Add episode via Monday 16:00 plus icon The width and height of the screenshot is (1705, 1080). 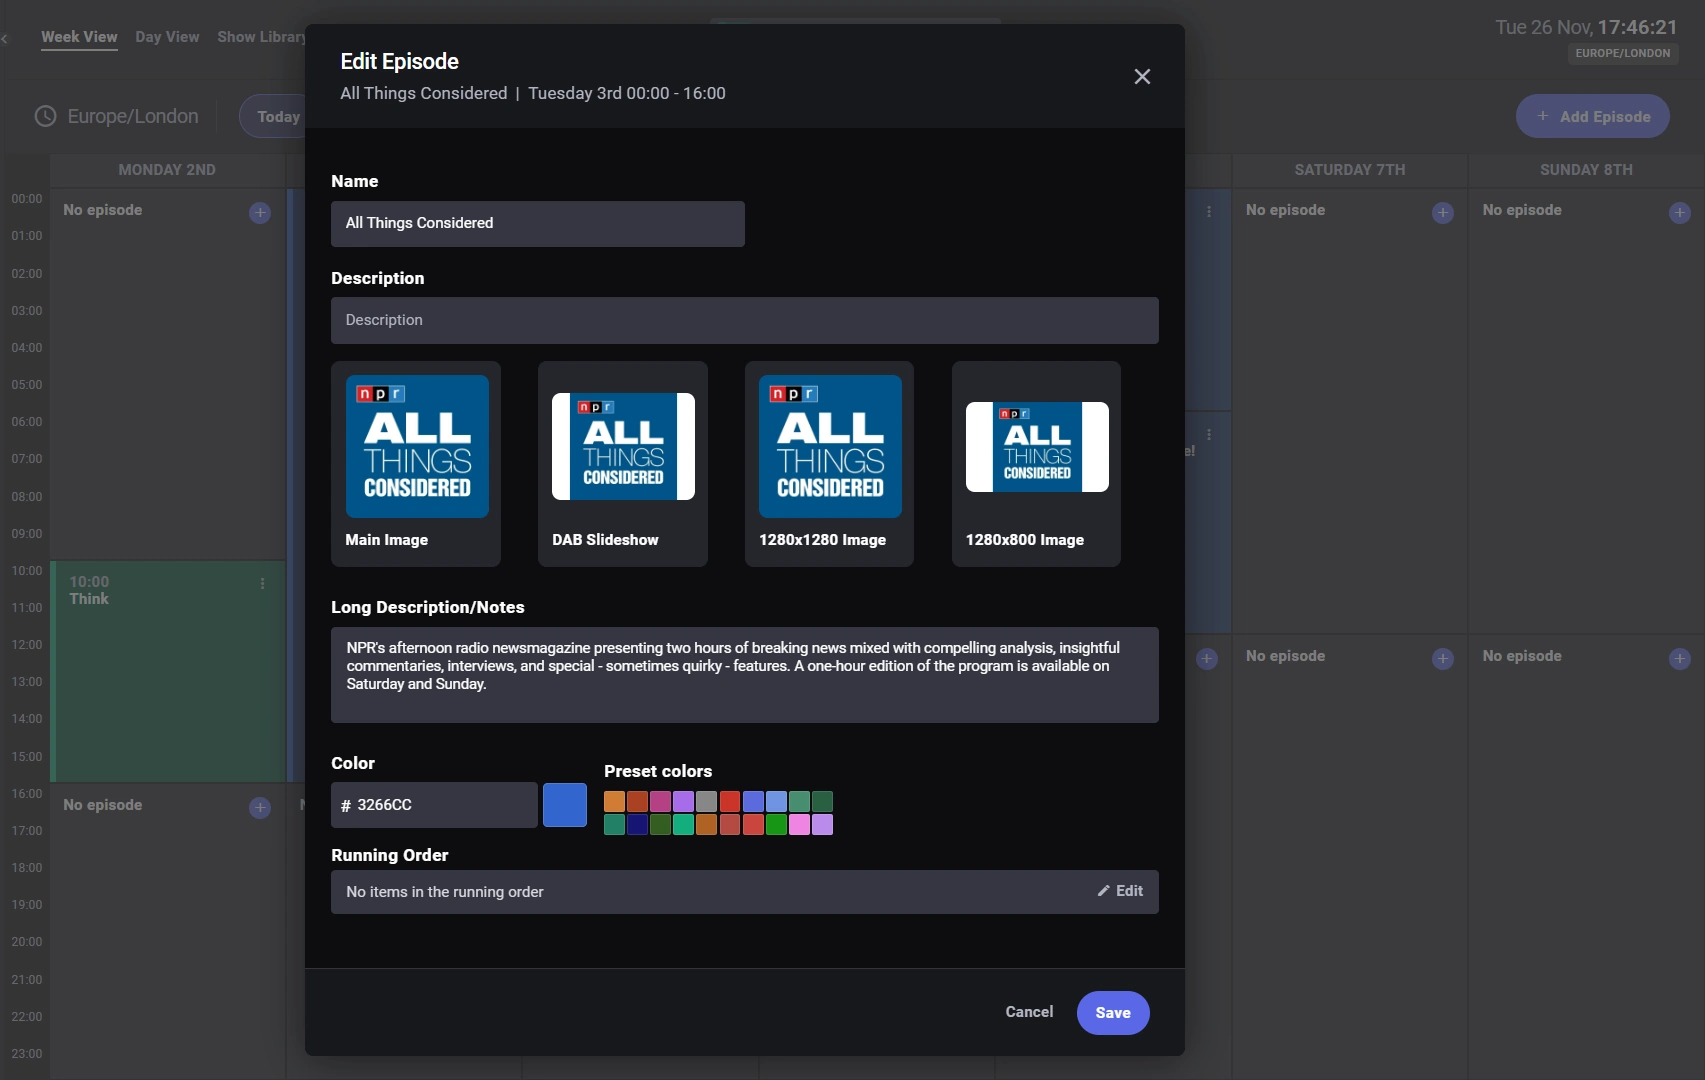(260, 807)
